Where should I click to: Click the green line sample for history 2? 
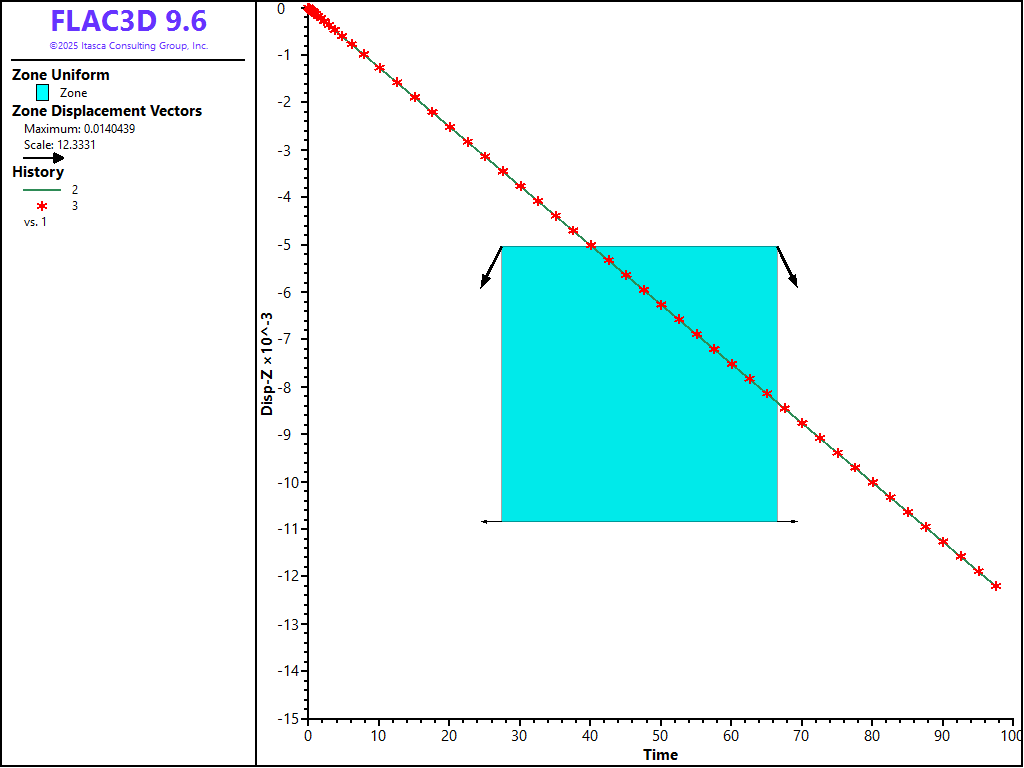click(x=42, y=189)
